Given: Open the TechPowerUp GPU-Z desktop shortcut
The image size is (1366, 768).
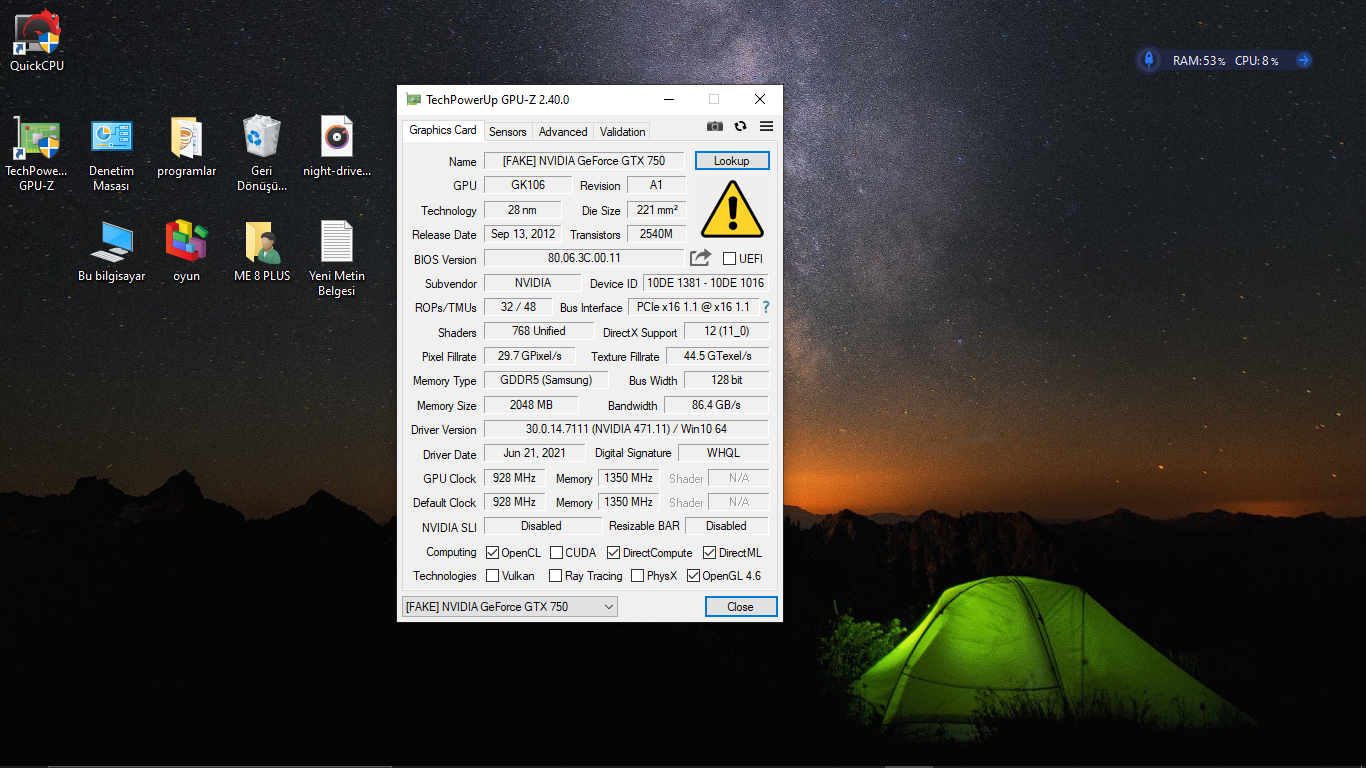Looking at the screenshot, I should [37, 153].
